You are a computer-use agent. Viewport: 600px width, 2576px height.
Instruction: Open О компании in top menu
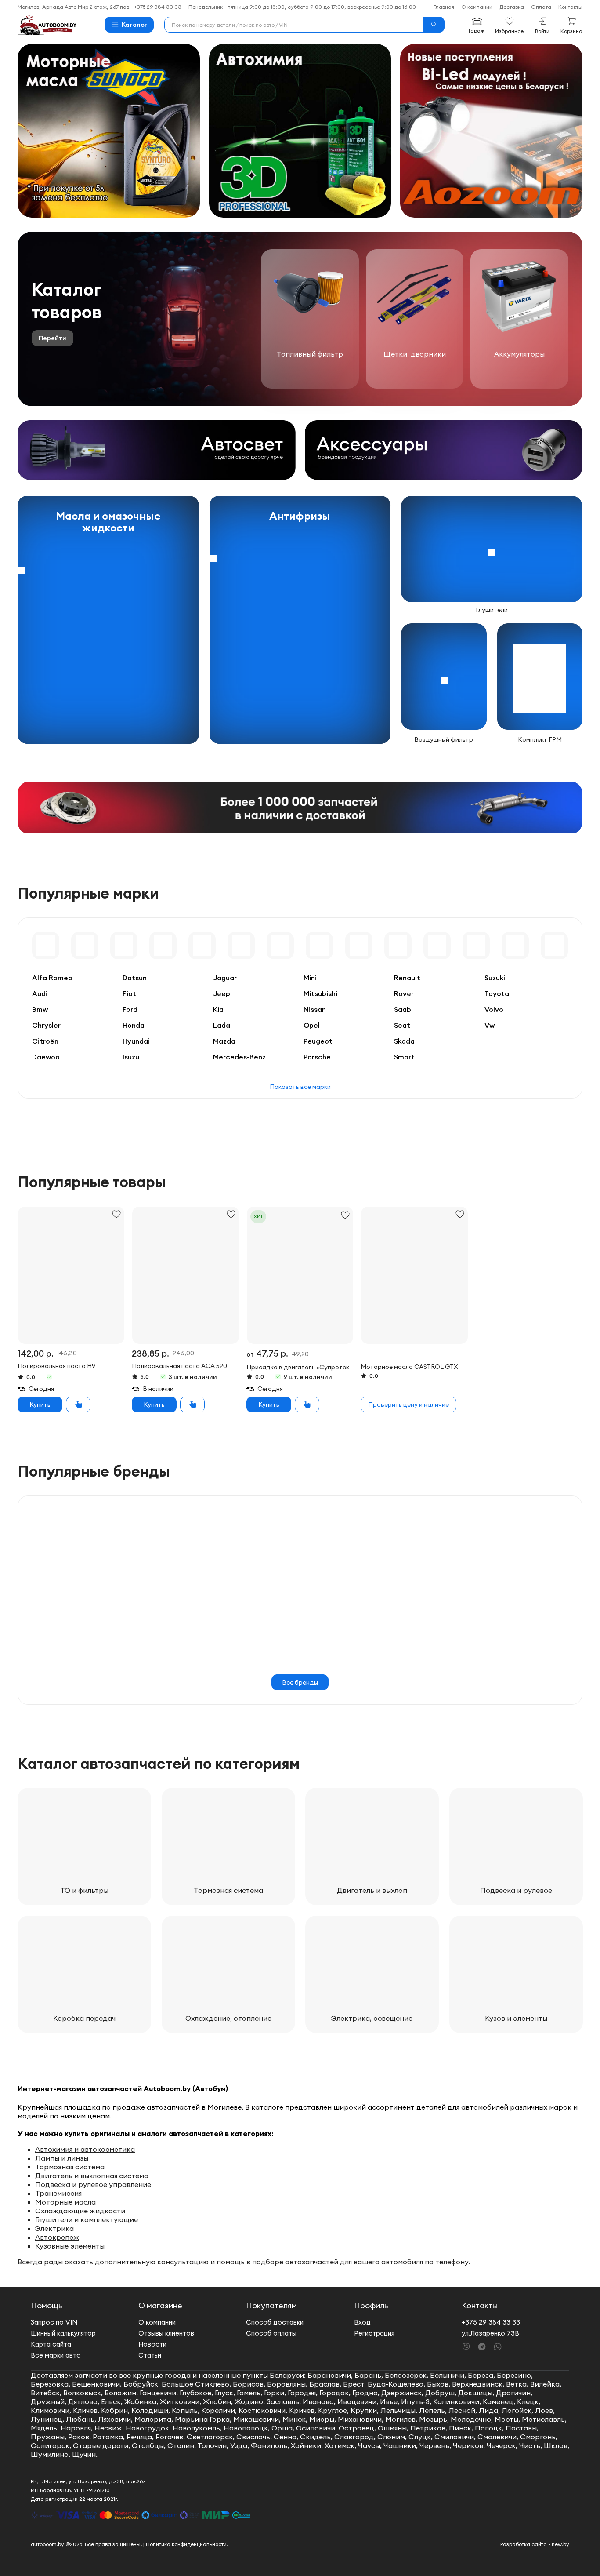[476, 7]
